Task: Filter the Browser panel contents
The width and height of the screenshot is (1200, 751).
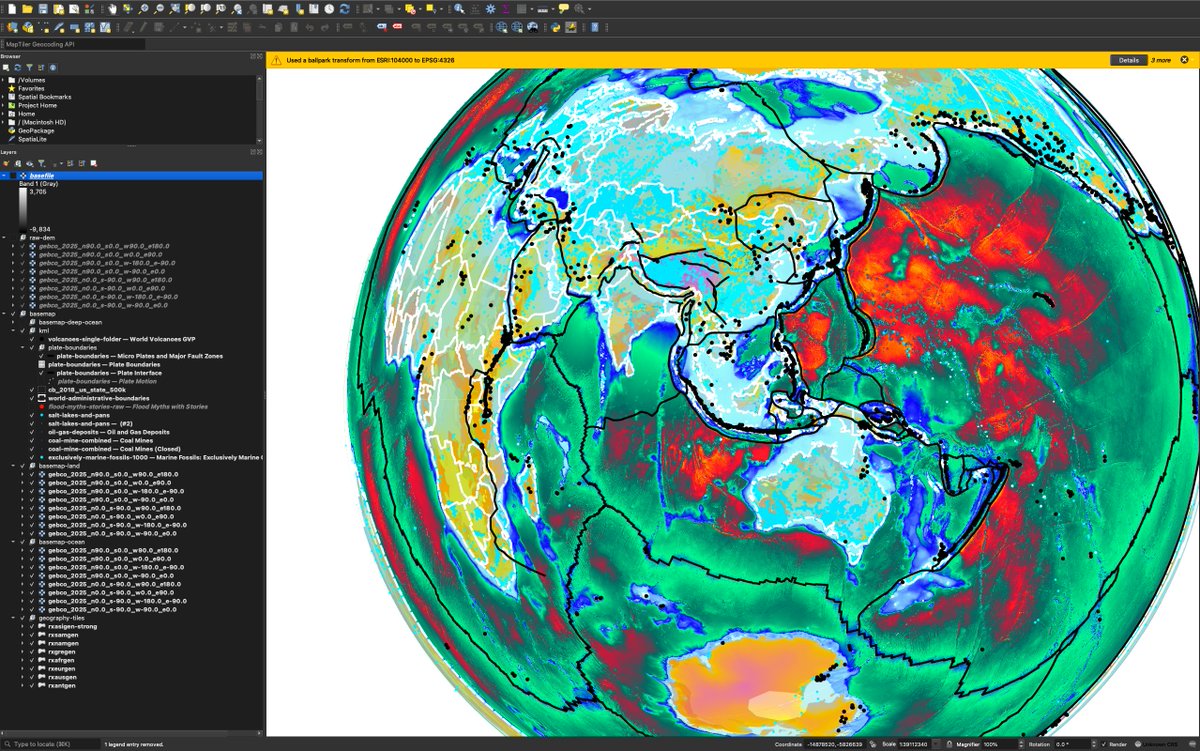Action: coord(29,67)
